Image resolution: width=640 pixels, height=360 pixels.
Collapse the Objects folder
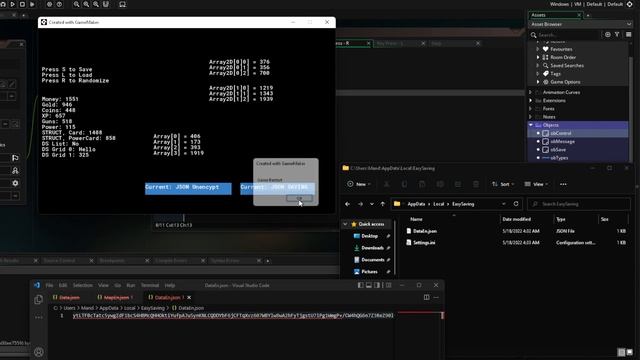(531, 125)
